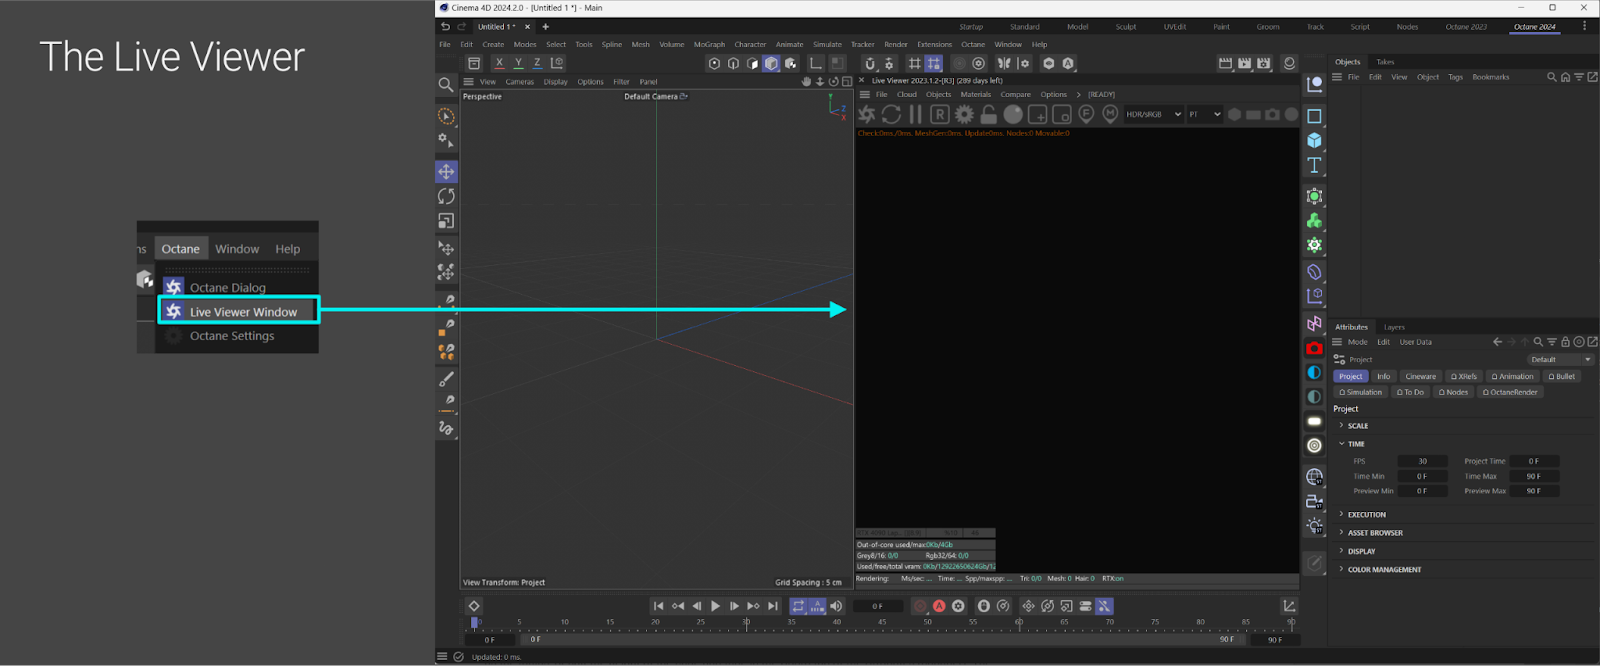Click the Text object icon in right palette
1600x666 pixels.
coord(1314,166)
